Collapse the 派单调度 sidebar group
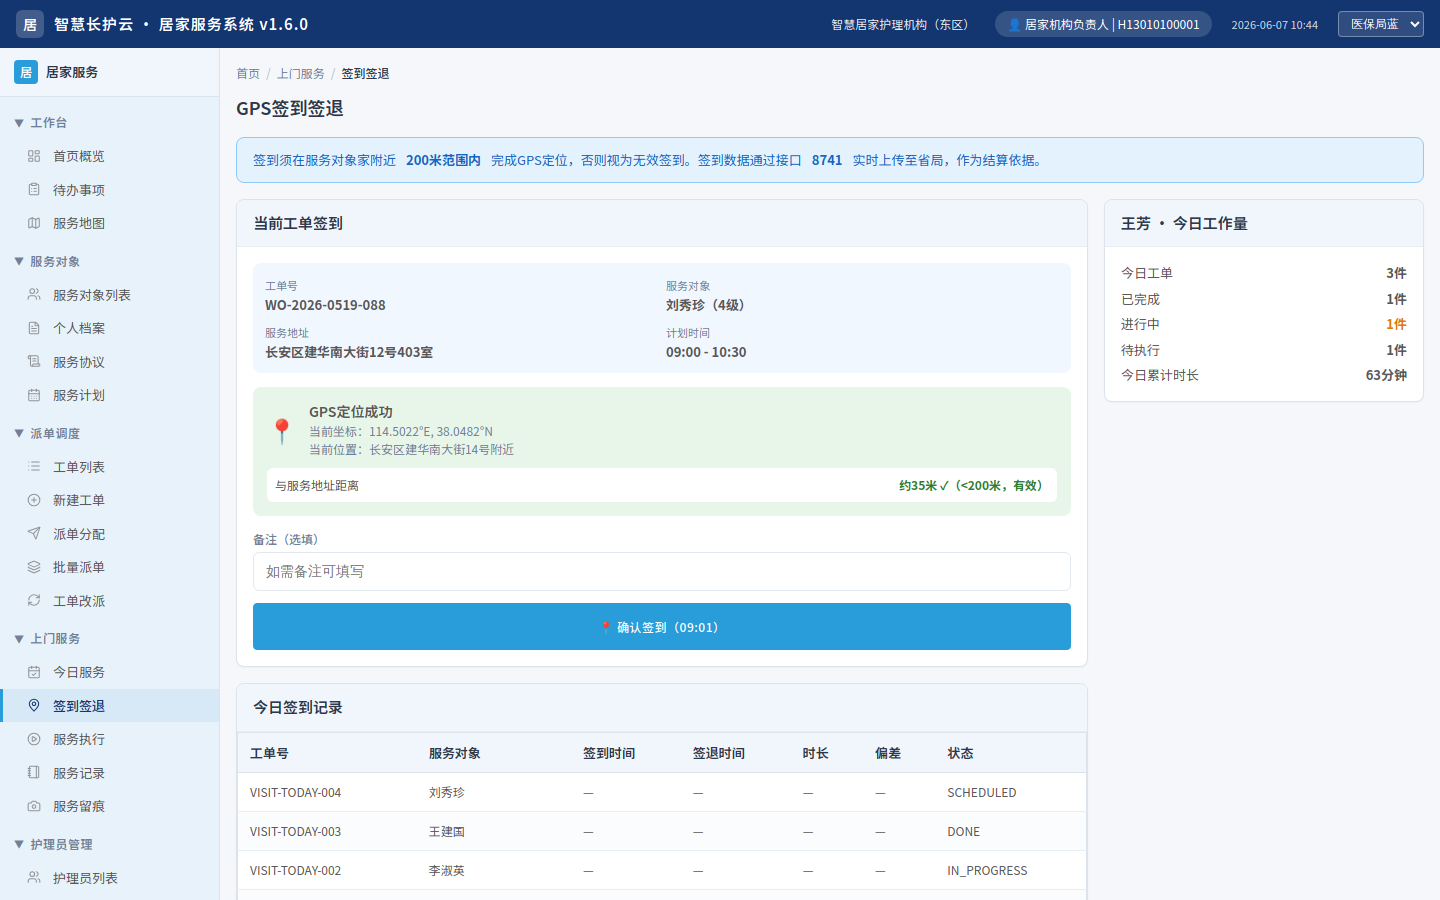This screenshot has width=1440, height=900. click(19, 434)
